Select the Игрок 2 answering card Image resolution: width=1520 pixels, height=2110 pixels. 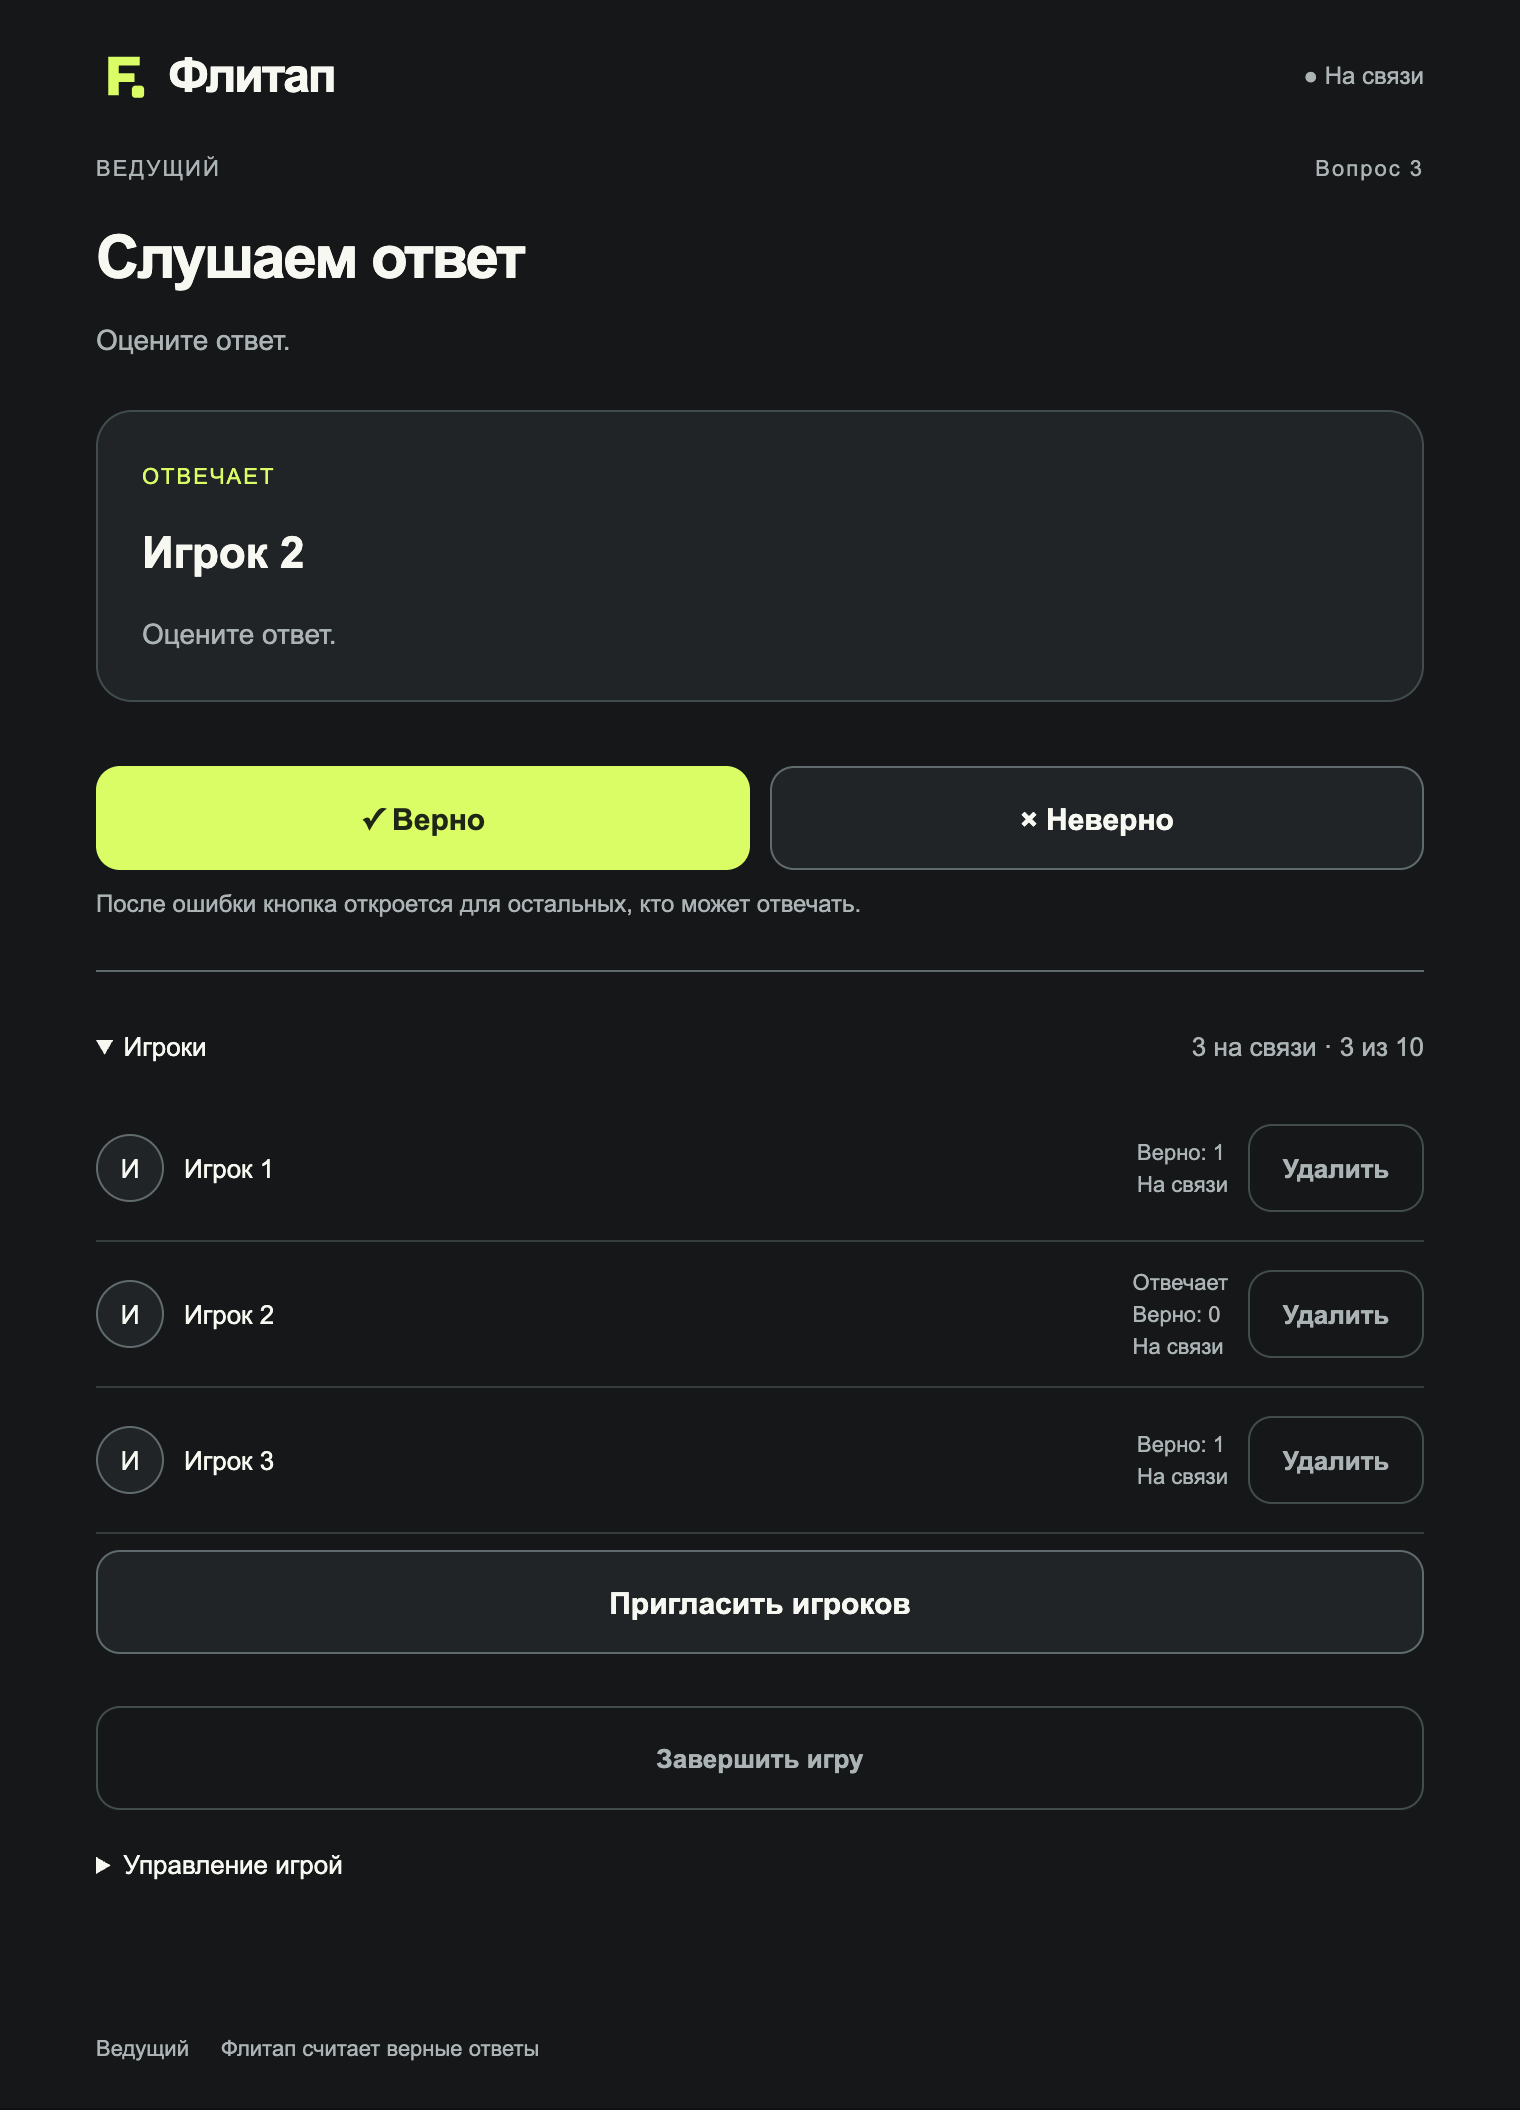tap(760, 556)
